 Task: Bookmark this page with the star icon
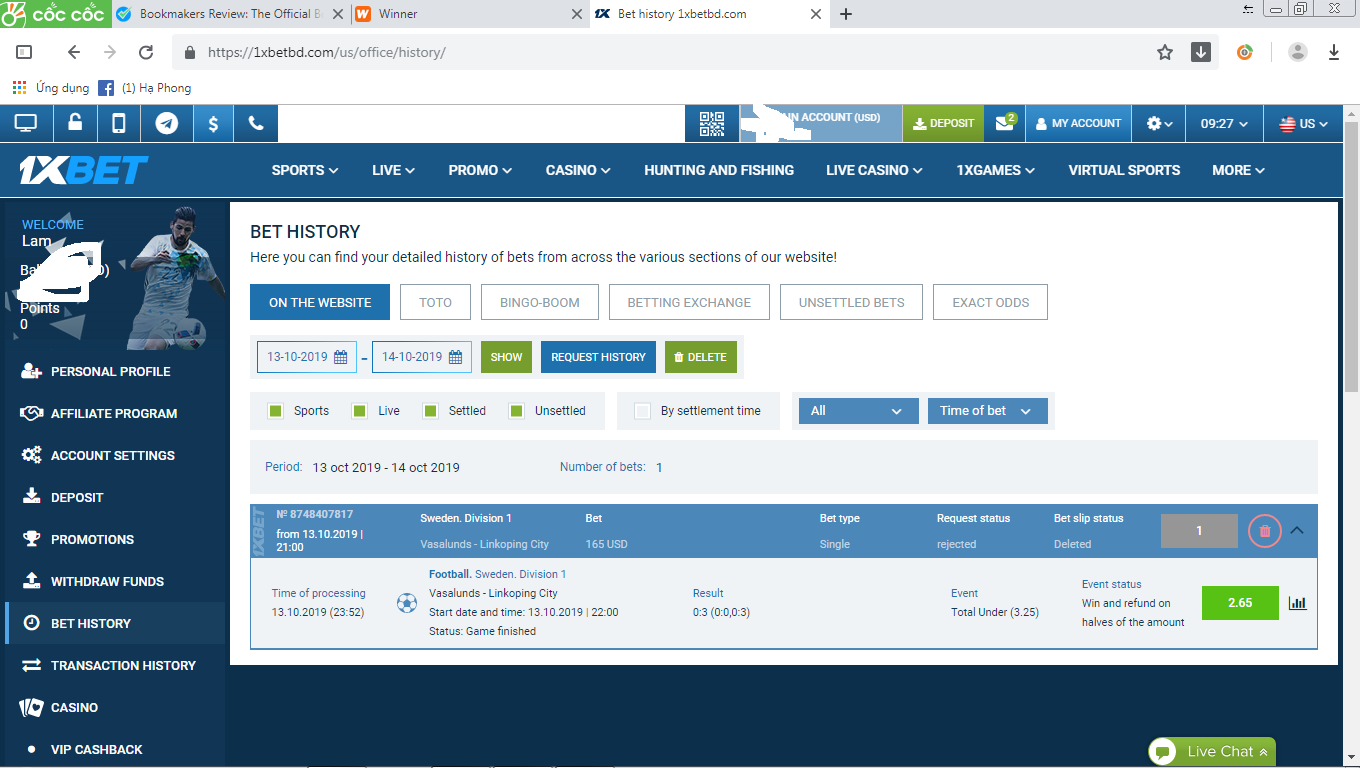[x=1165, y=52]
